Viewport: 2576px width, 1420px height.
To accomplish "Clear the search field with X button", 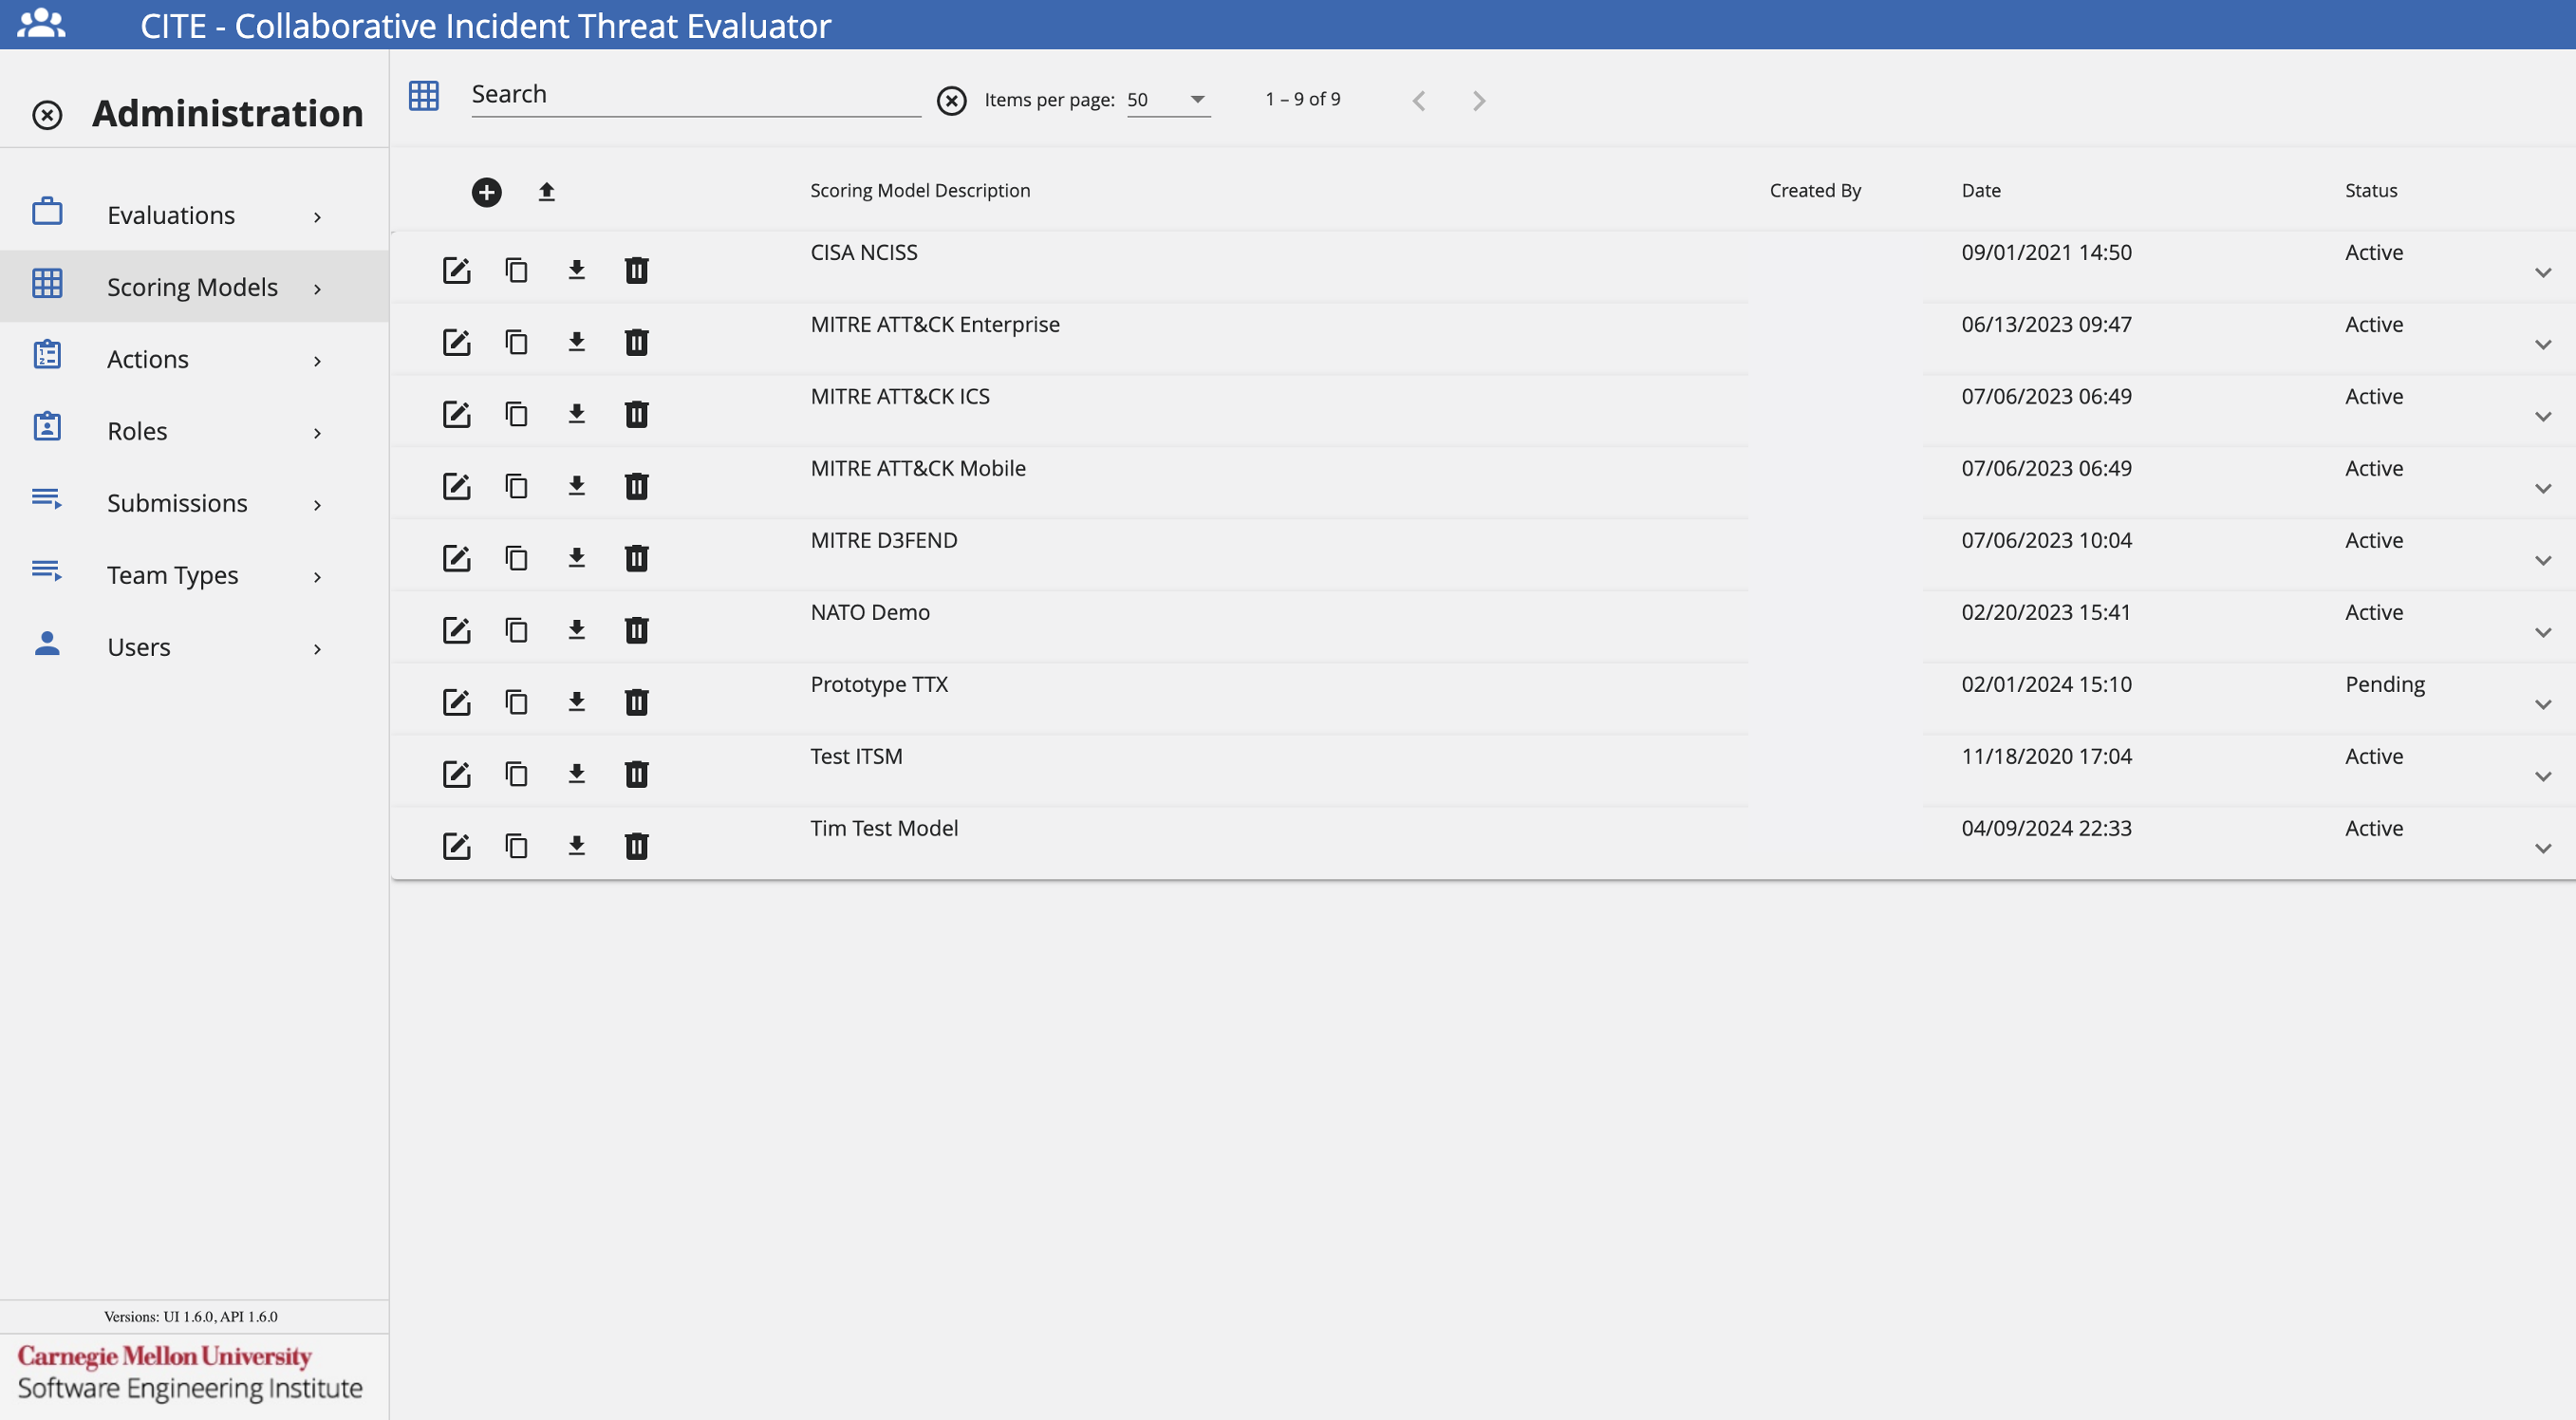I will [x=952, y=100].
